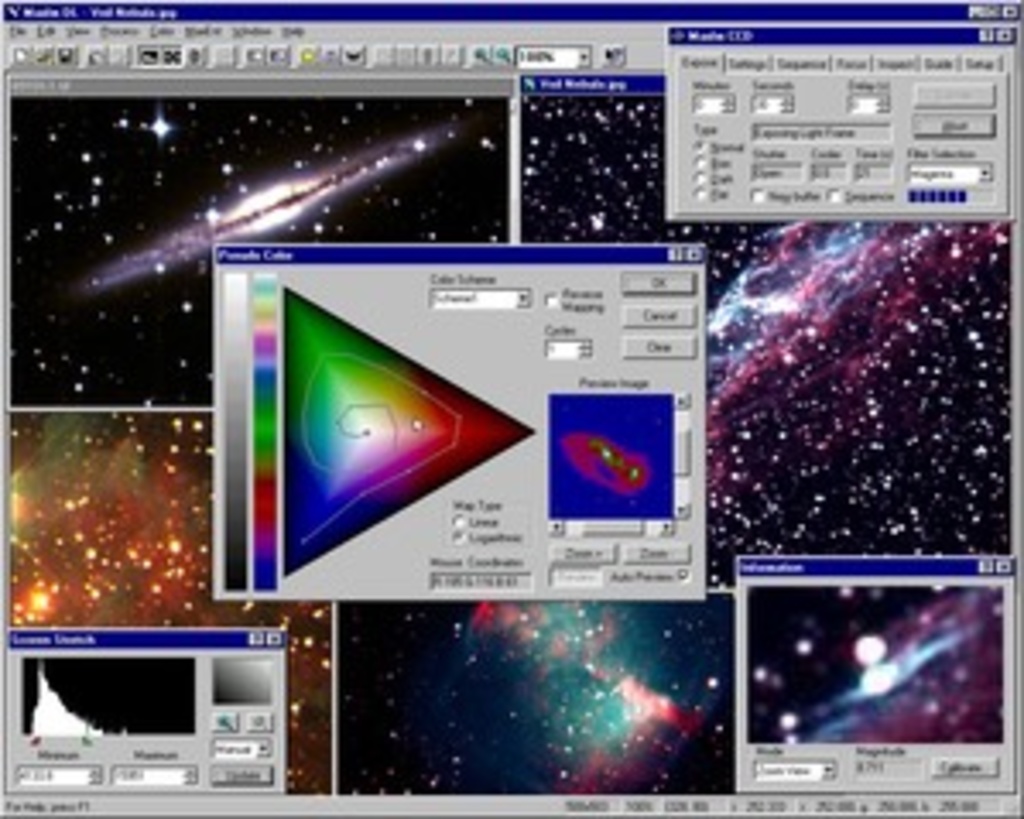Open the Screen Stretch magnifier tool

(x=225, y=722)
